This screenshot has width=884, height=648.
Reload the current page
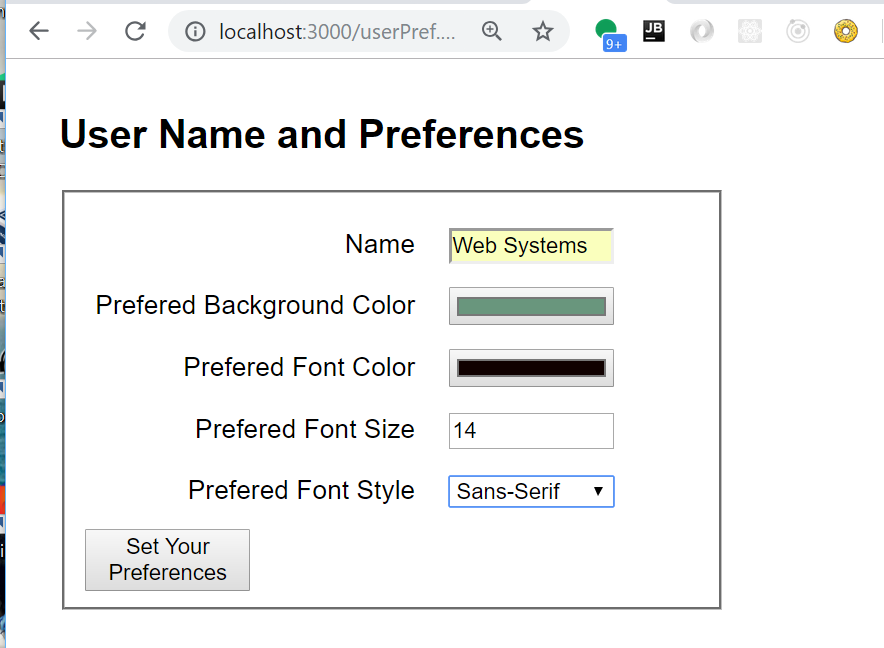click(135, 31)
